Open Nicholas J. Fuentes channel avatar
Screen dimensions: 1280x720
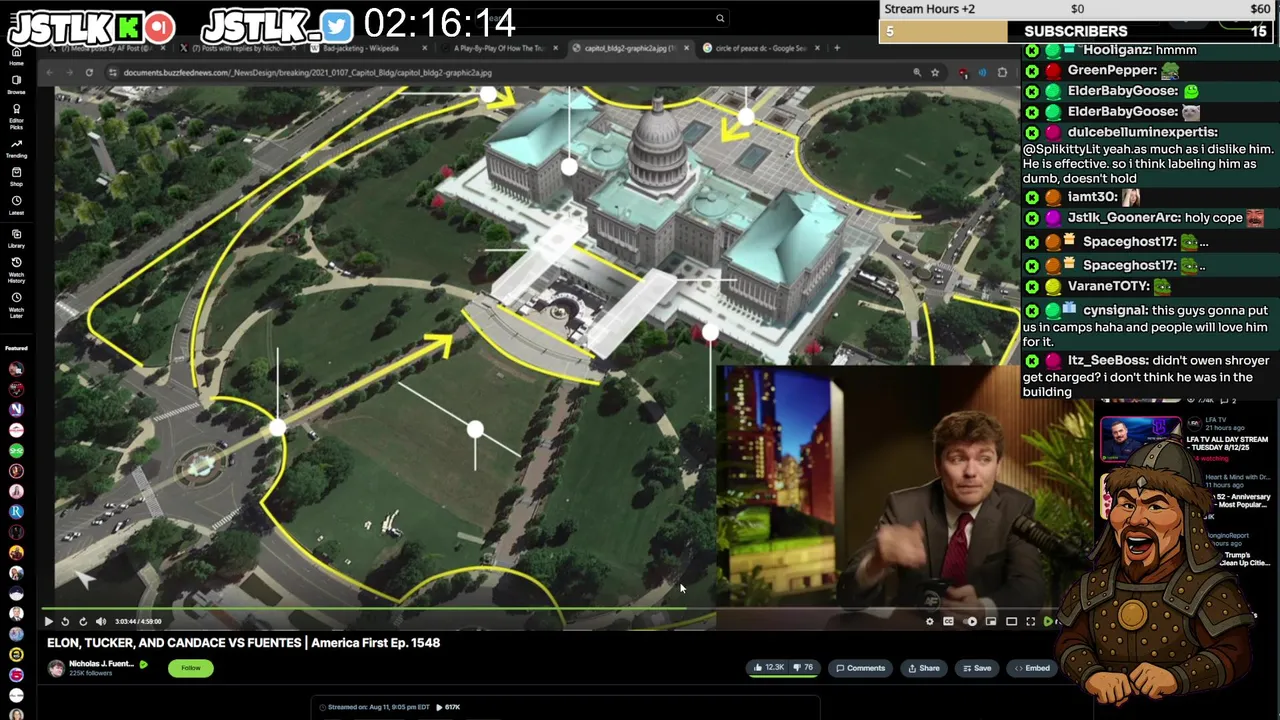(56, 668)
